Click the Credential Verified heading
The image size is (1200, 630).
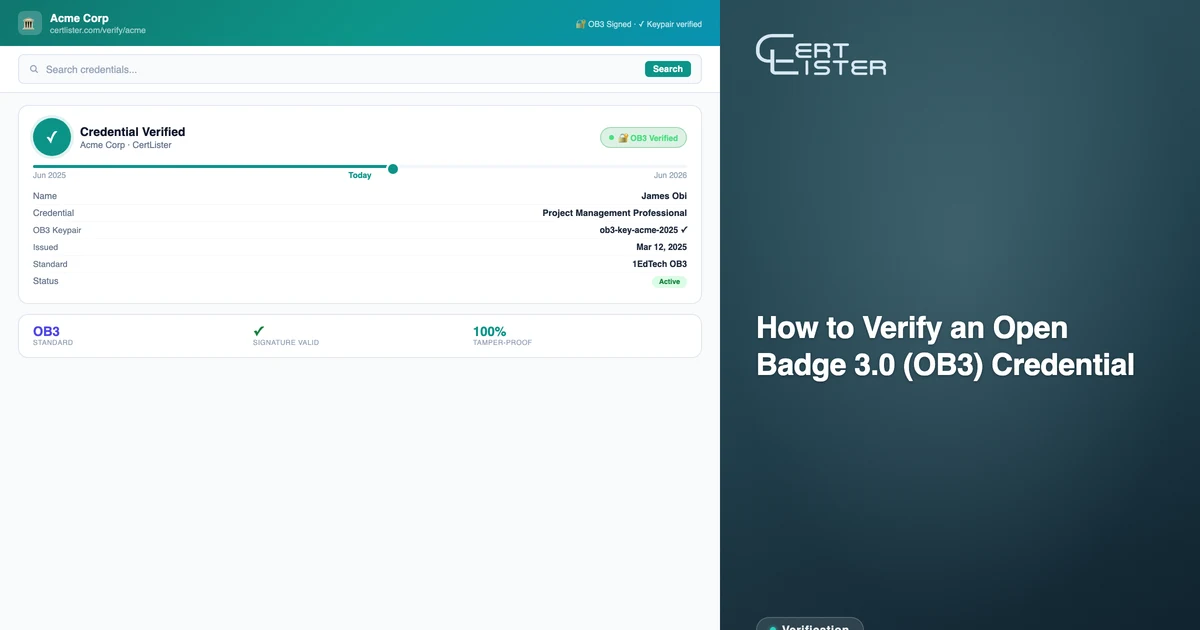132,132
